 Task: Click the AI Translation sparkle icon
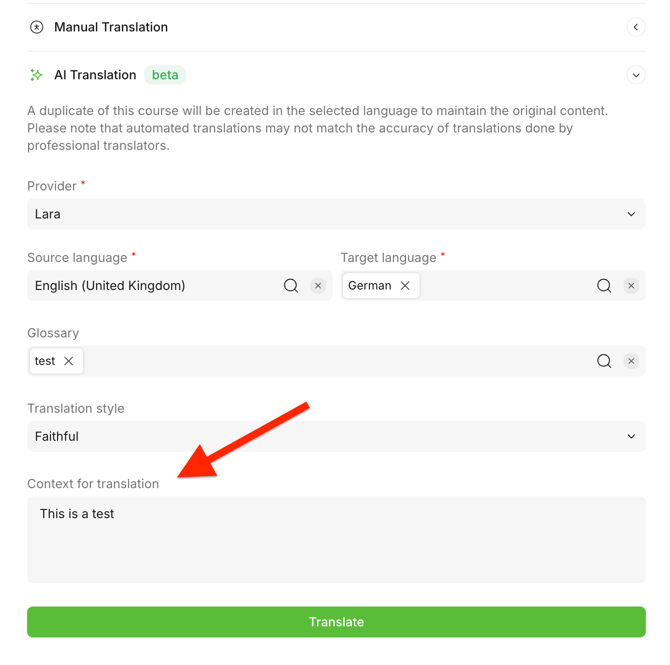(x=37, y=75)
